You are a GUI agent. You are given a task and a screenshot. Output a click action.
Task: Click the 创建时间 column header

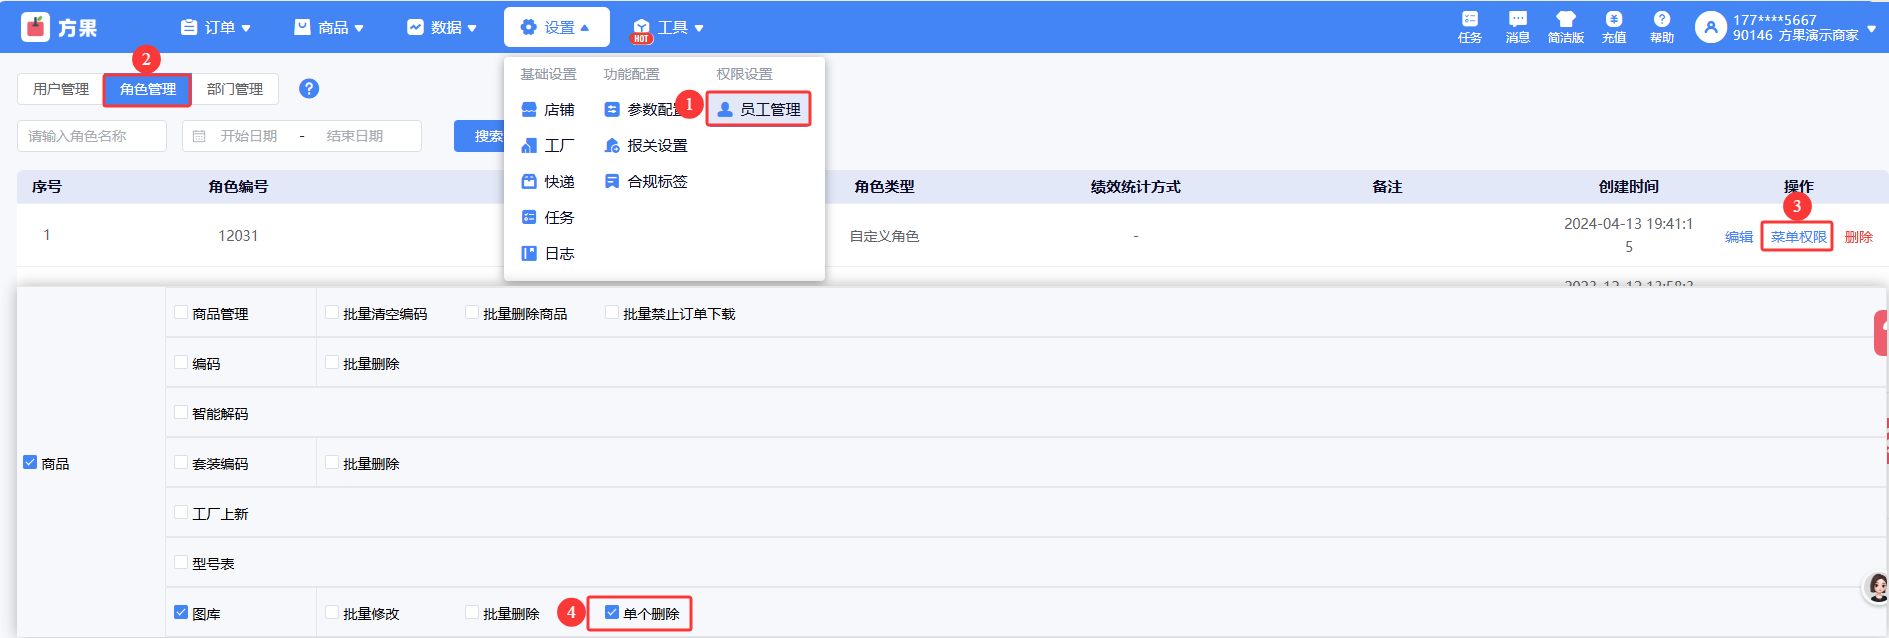1628,187
